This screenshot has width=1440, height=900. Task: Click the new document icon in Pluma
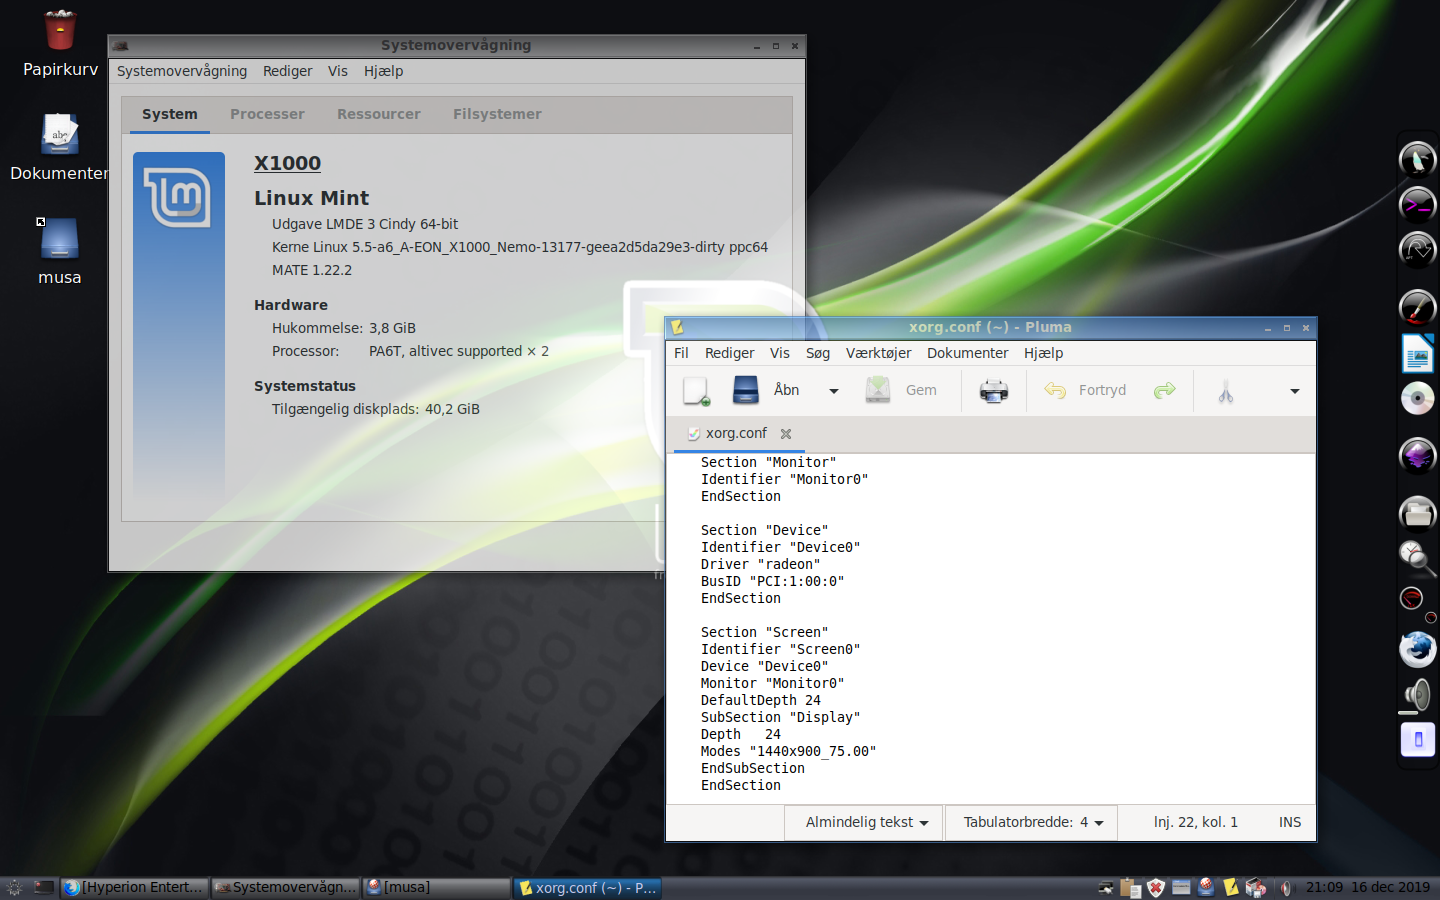click(696, 391)
